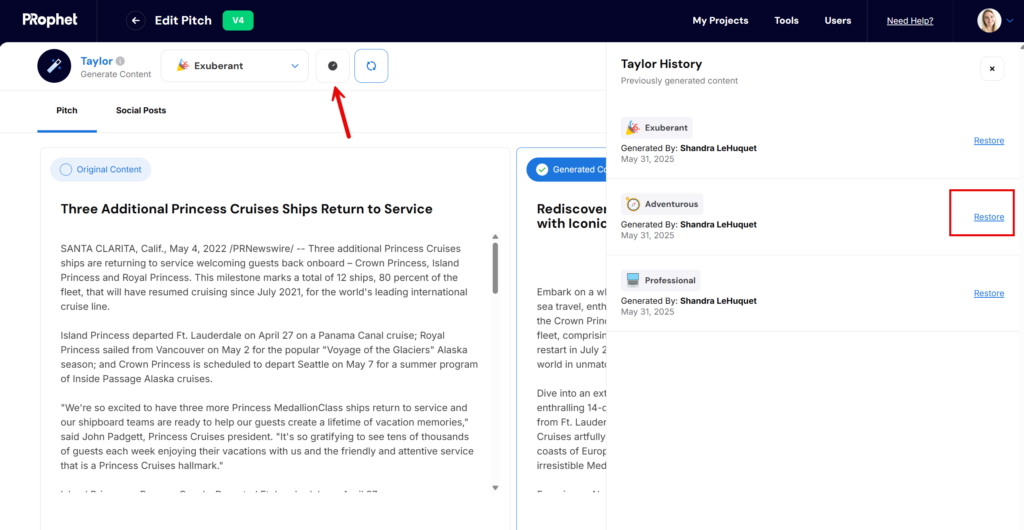Open the user profile avatar

click(989, 21)
